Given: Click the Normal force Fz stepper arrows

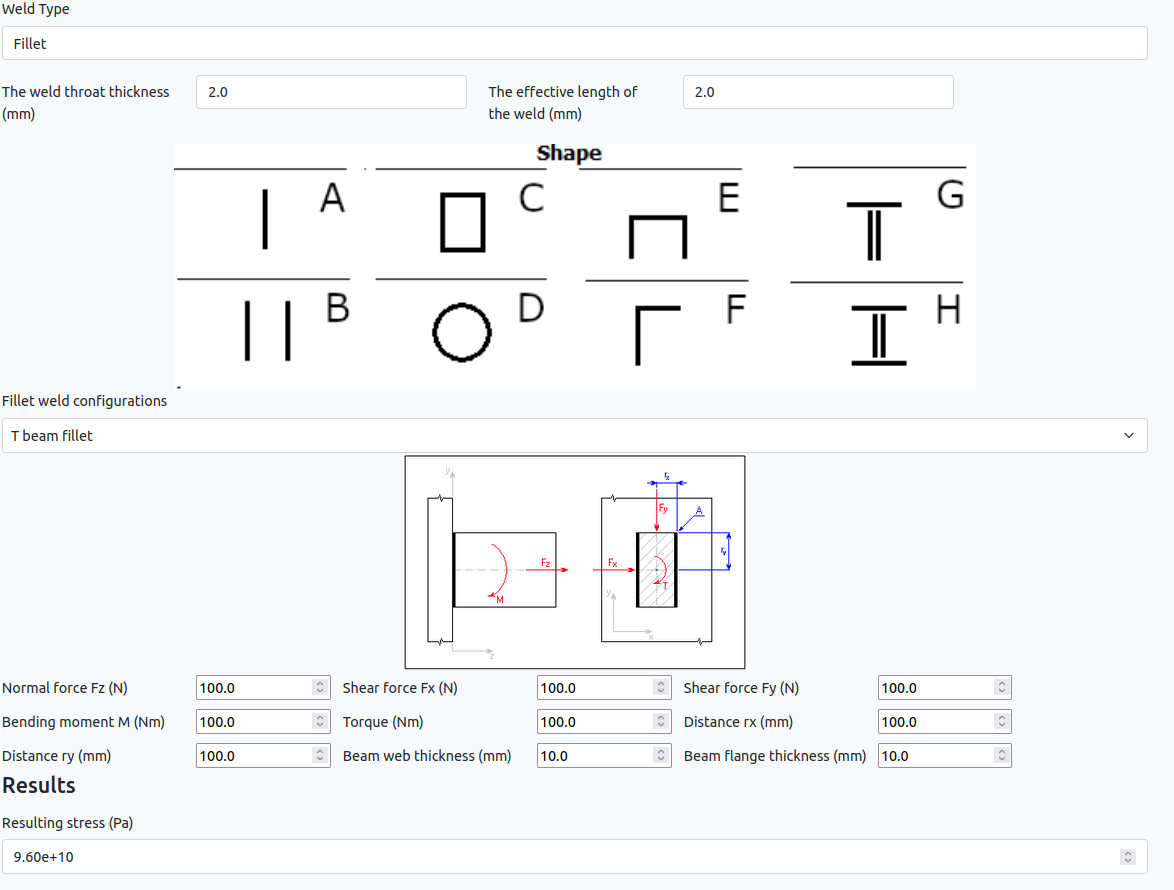Looking at the screenshot, I should (x=320, y=688).
